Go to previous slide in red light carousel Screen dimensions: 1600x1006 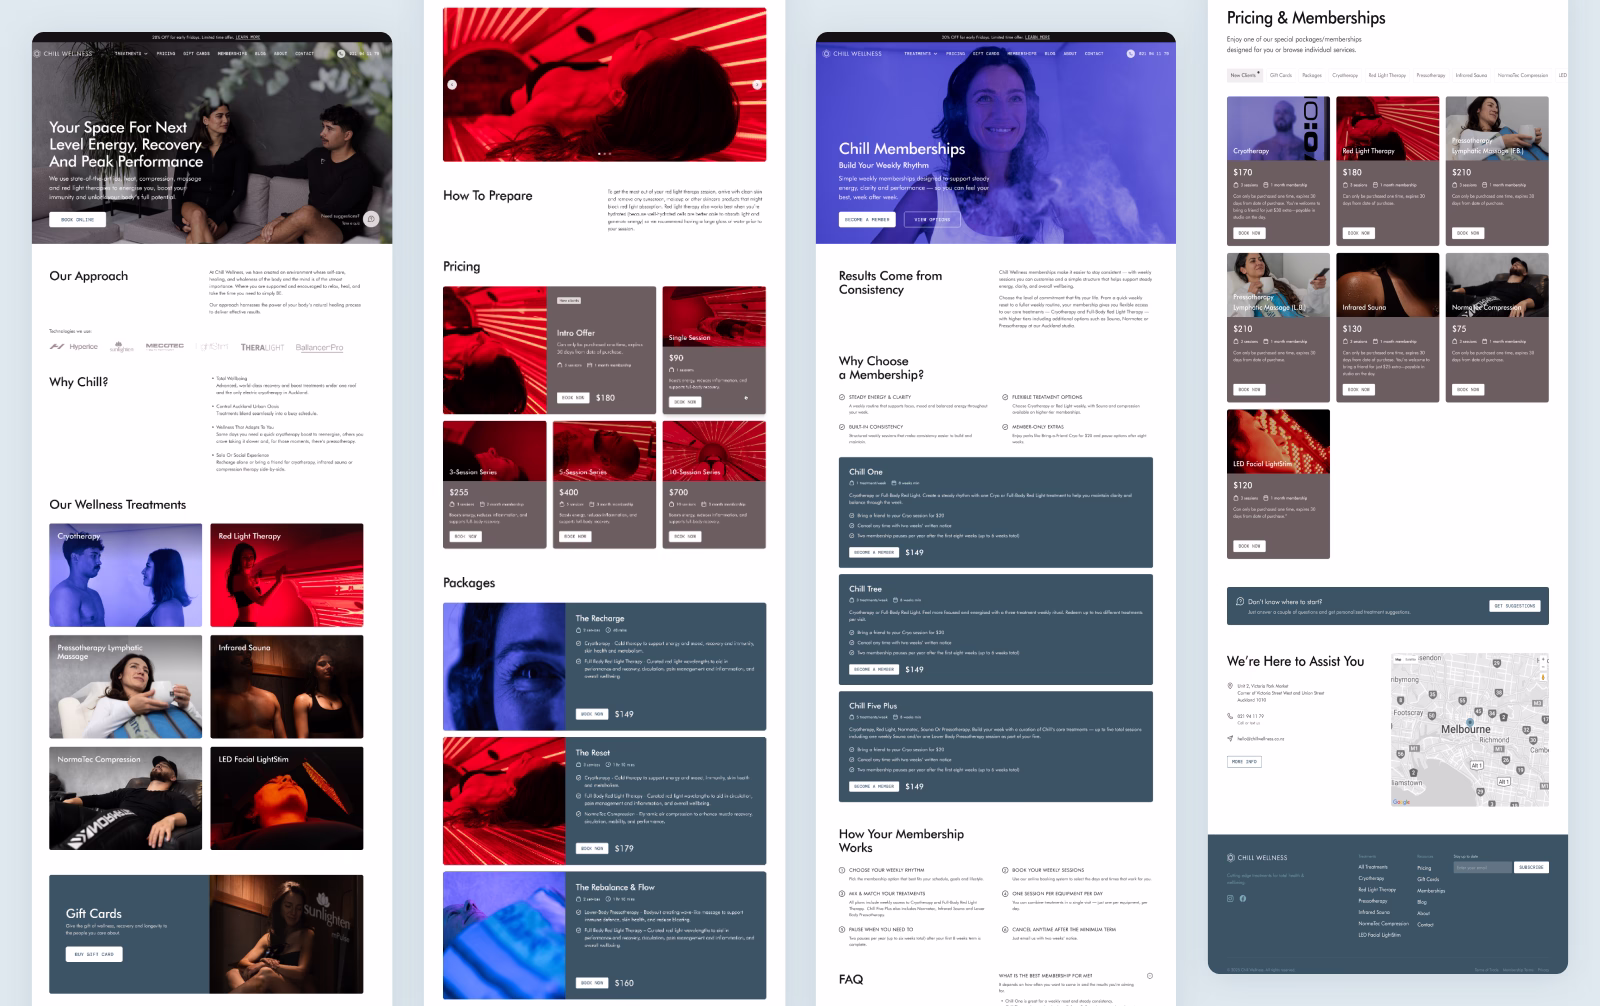pyautogui.click(x=452, y=85)
